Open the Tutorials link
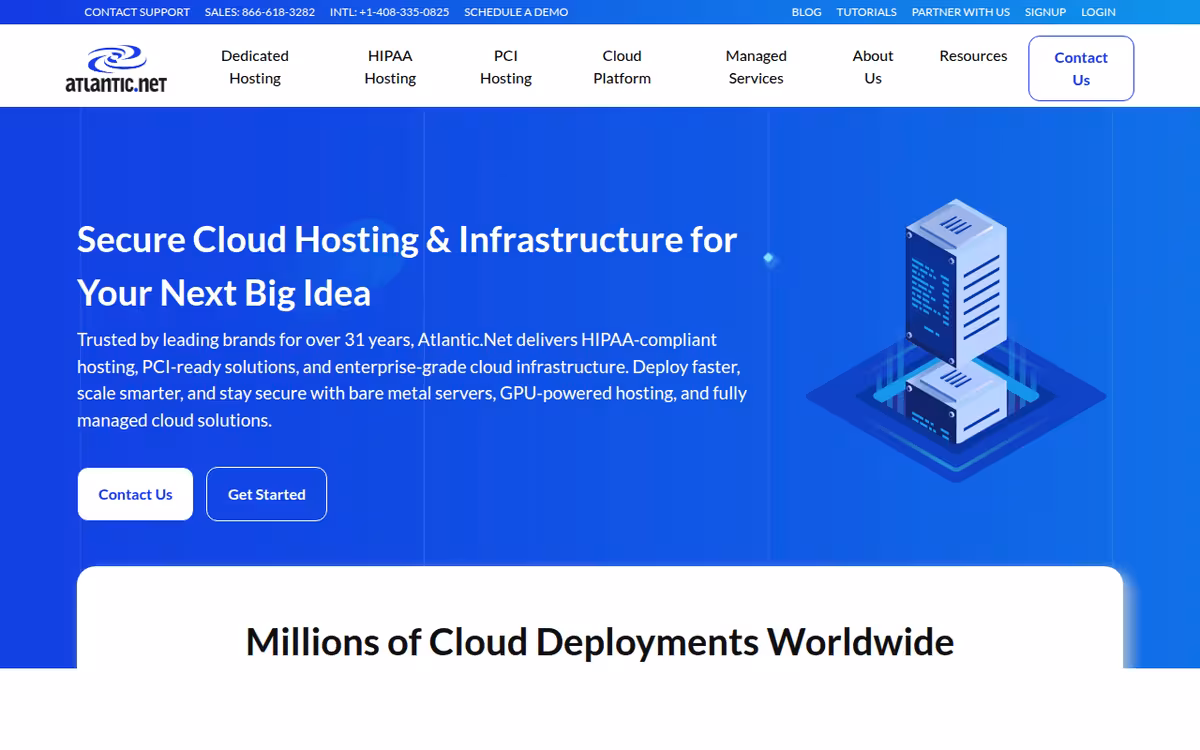Screen dimensions: 1200x750 coord(867,12)
